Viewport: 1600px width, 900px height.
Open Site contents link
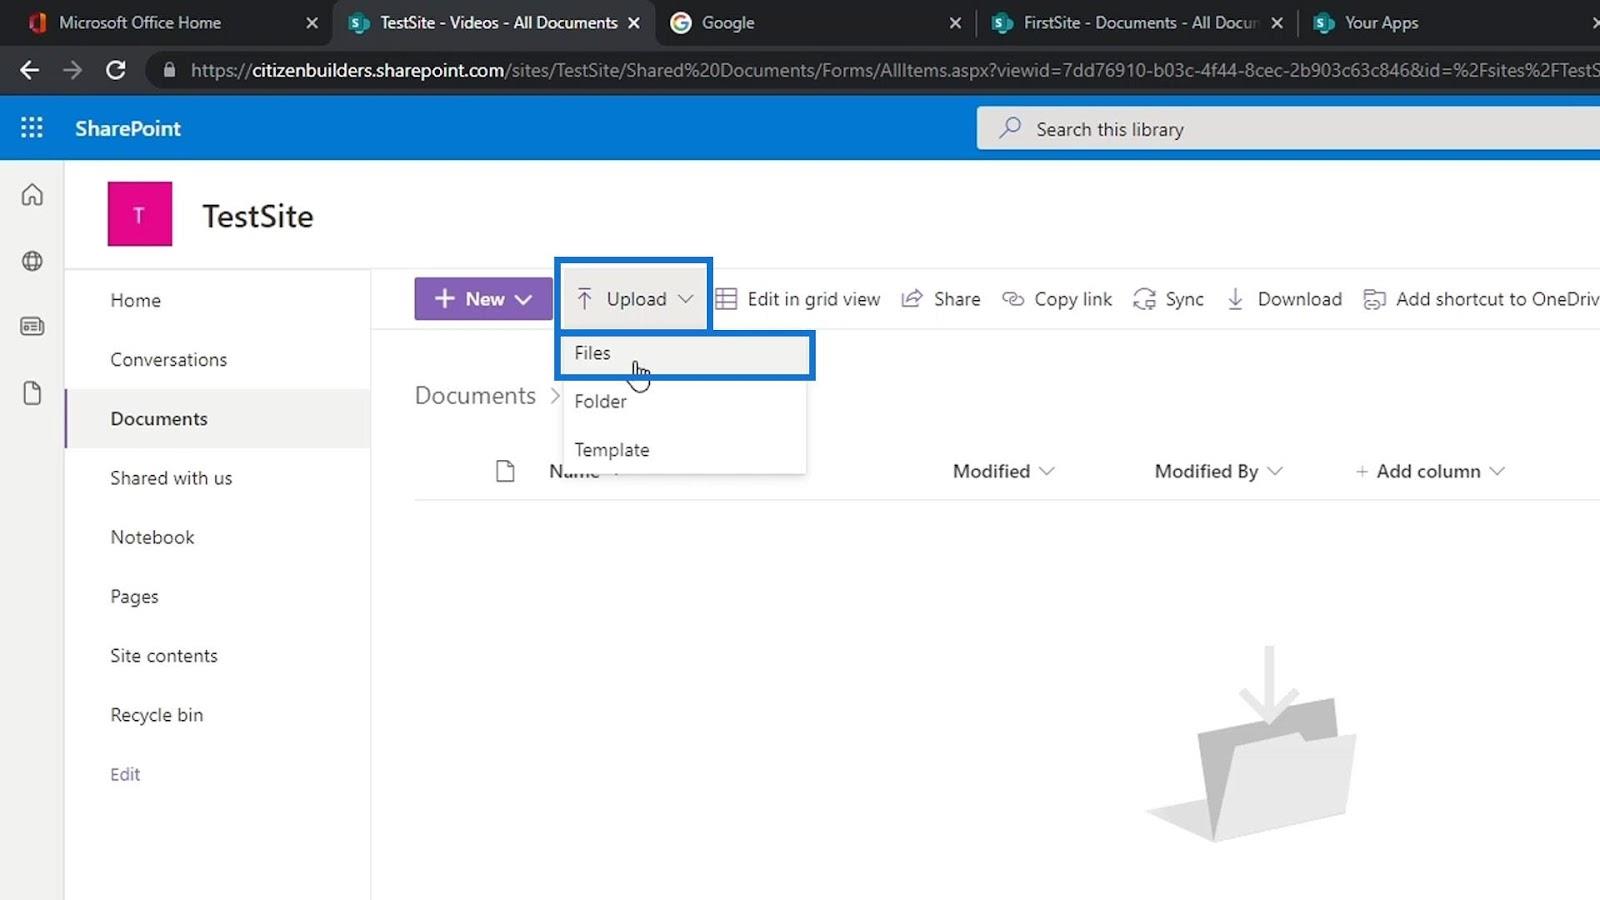coord(164,656)
